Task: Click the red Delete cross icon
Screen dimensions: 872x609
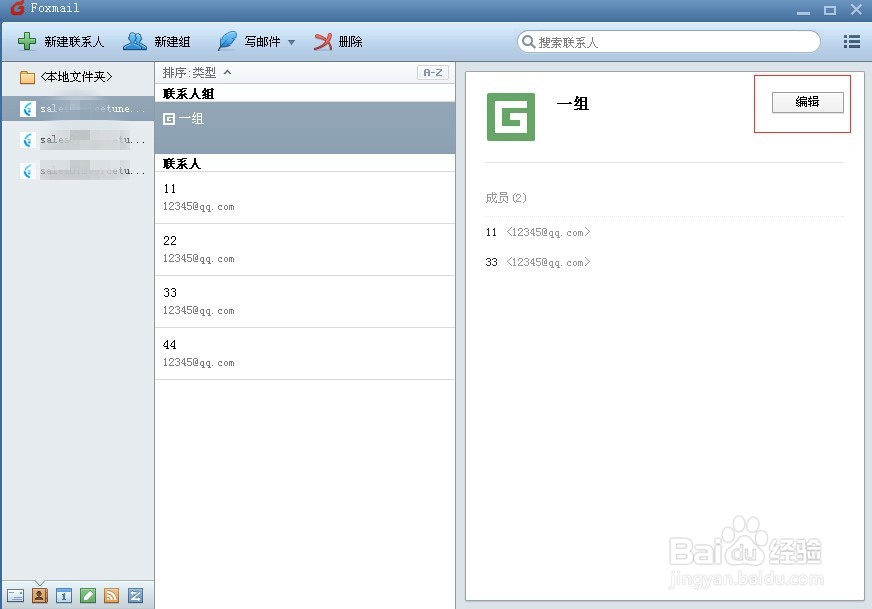Action: (x=322, y=41)
